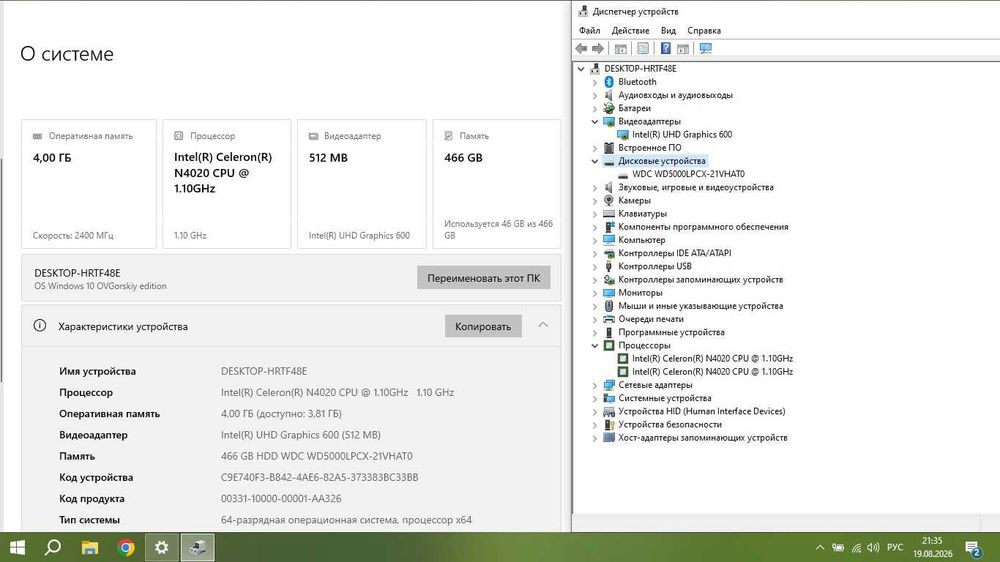Select second Intel Celeron N4020 processor entry
This screenshot has width=1000, height=562.
pos(712,372)
